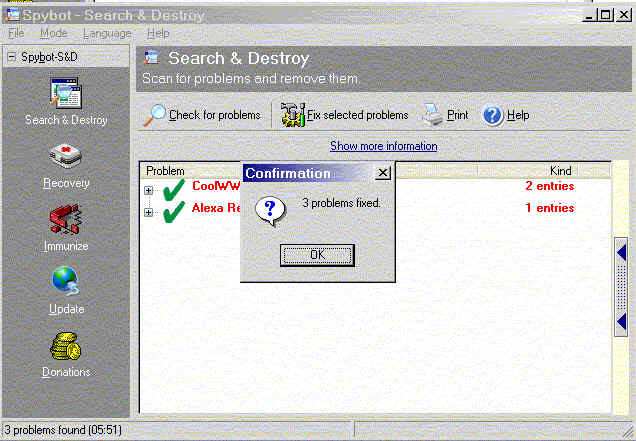Screen dimensions: 636x441
Task: Click the Spybot title bar application icon
Action: 12,15
